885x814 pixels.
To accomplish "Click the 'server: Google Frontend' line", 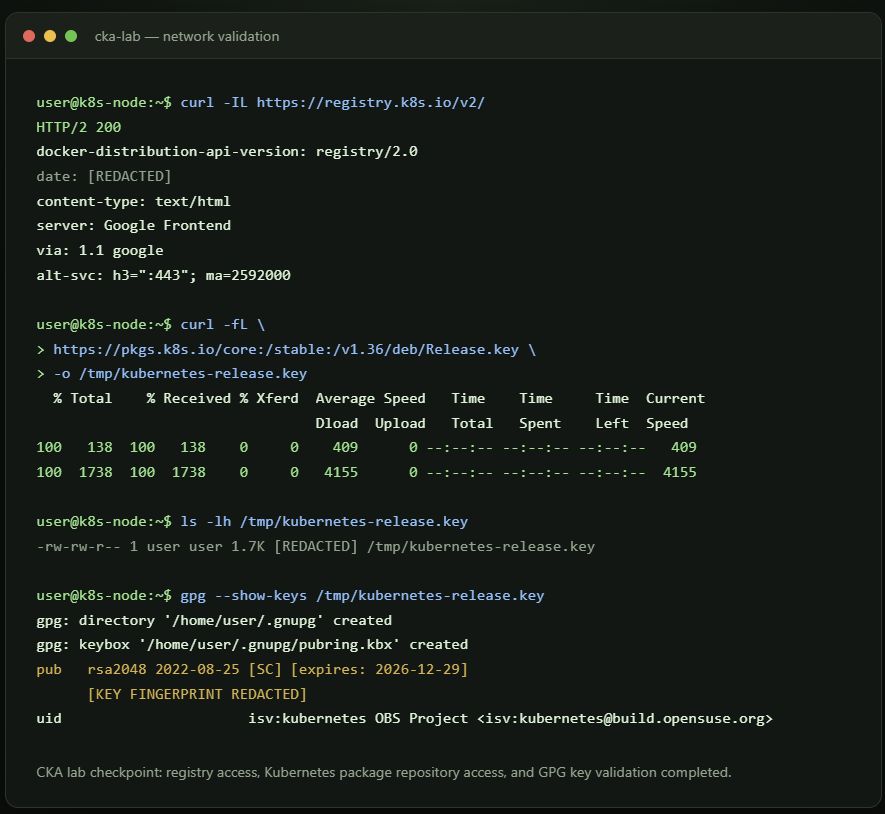I will 133,225.
